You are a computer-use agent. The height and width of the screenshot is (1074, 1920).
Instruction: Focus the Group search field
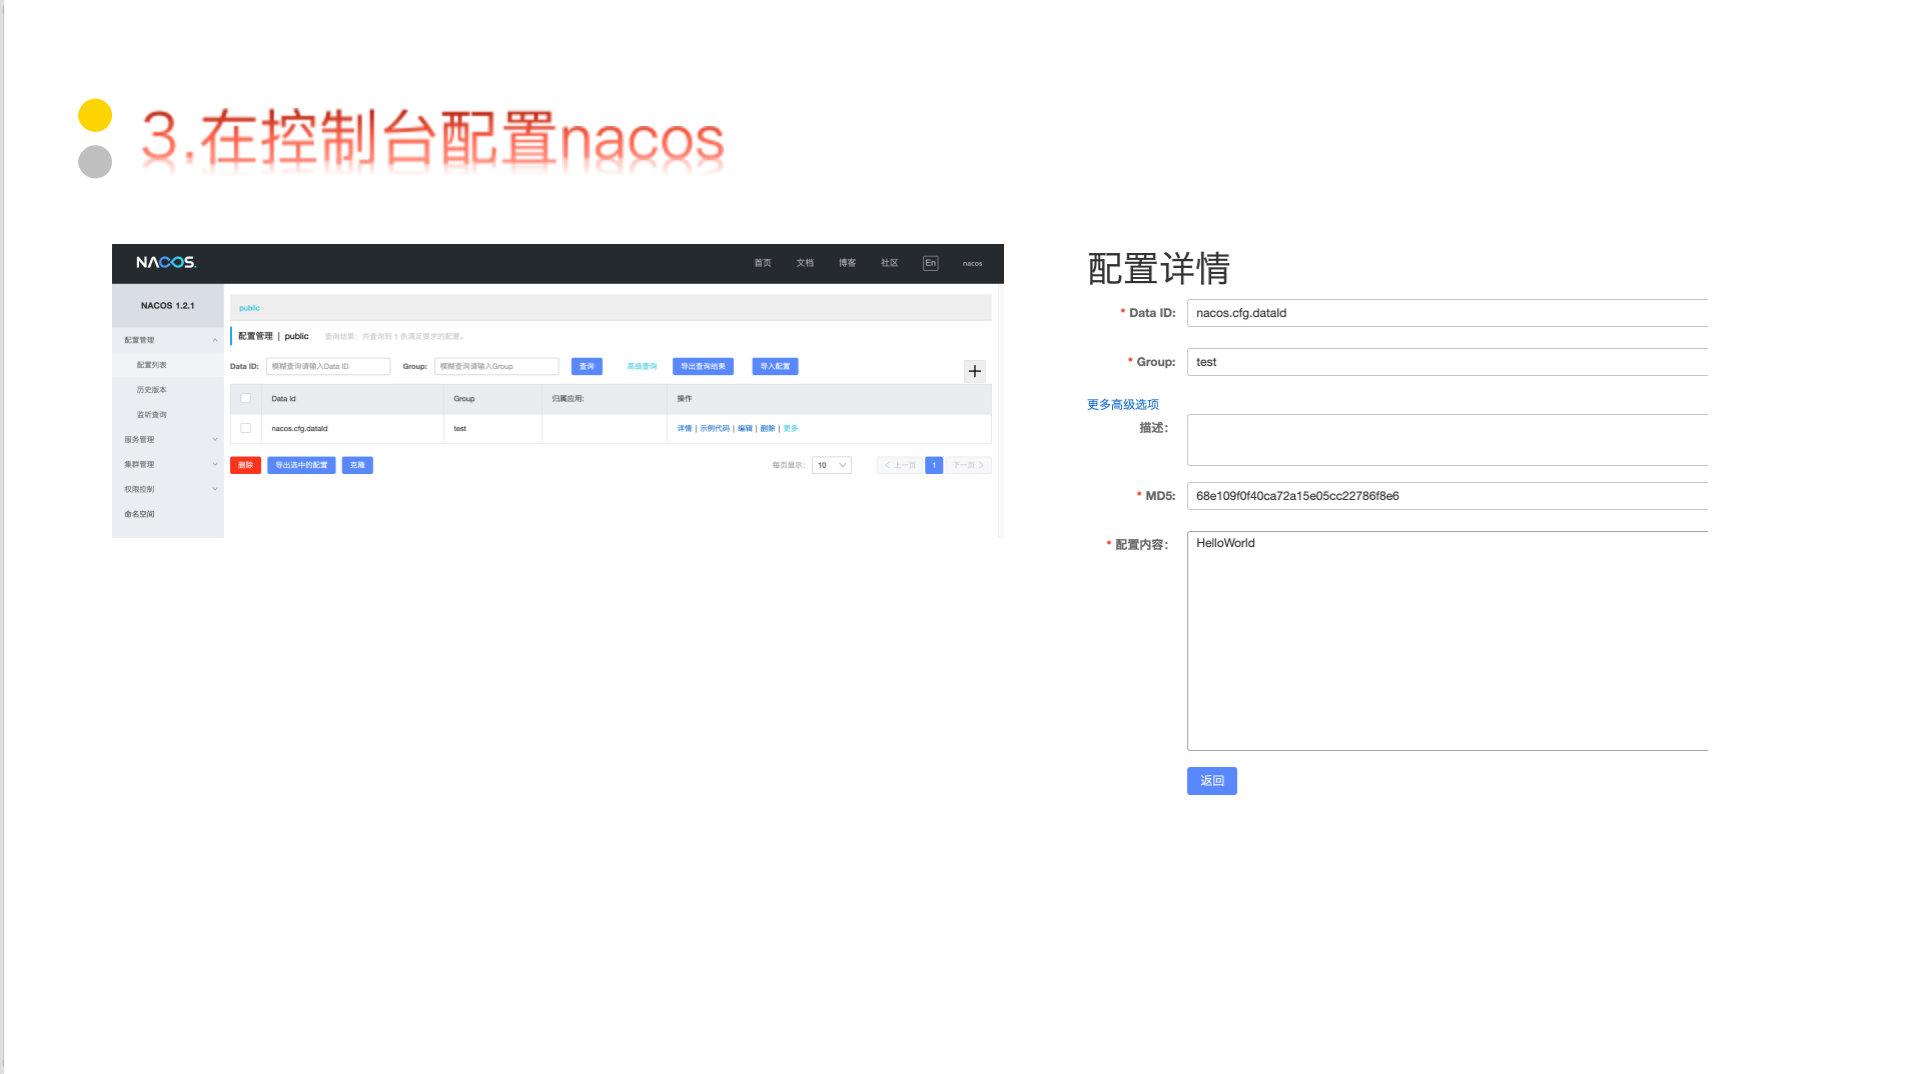coord(496,366)
